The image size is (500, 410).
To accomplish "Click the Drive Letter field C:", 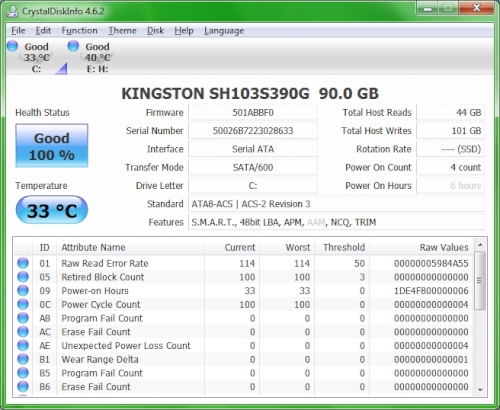I will click(x=253, y=186).
